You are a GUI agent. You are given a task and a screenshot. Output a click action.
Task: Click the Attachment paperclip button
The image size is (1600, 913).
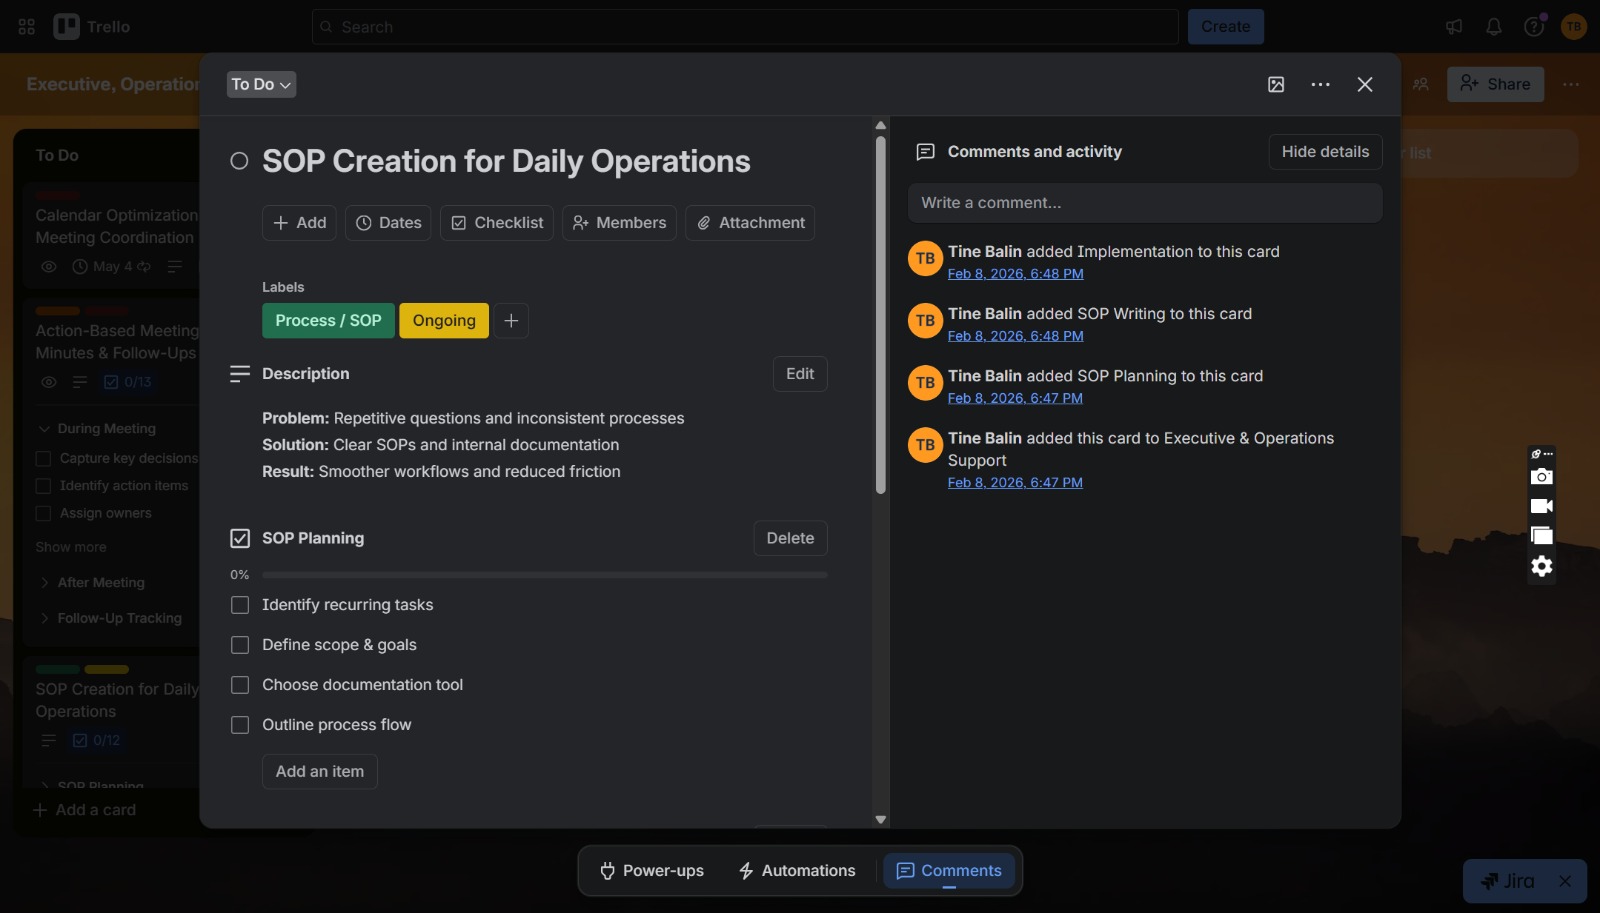tap(750, 223)
